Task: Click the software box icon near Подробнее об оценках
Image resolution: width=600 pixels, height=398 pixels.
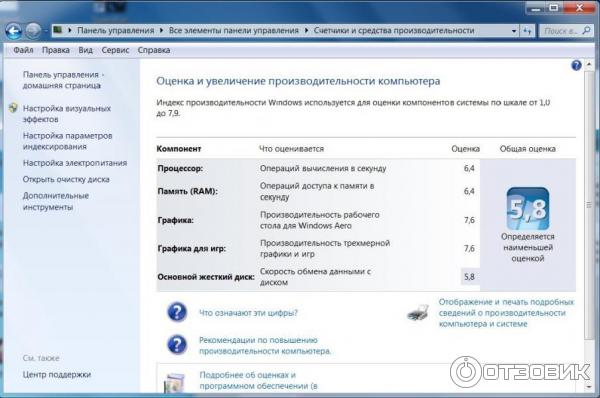Action: click(174, 383)
